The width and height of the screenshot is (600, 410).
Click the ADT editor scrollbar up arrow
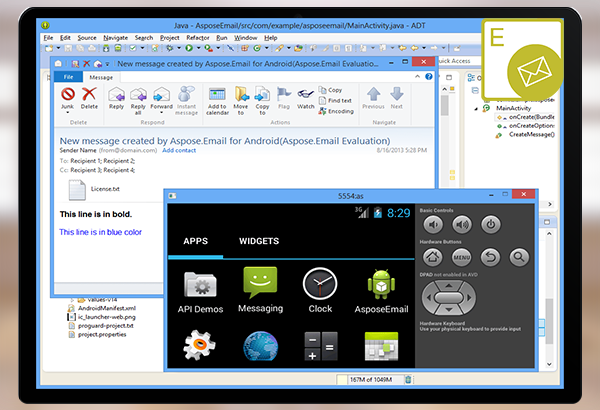click(x=444, y=89)
